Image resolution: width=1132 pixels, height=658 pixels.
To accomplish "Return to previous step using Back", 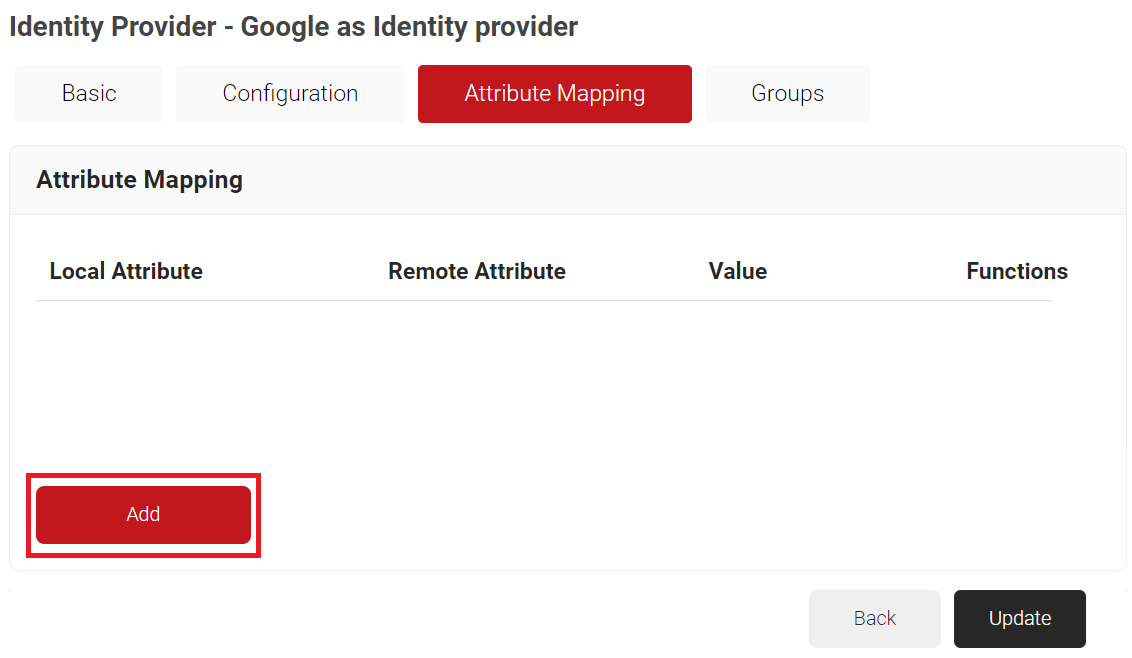I will pos(874,619).
